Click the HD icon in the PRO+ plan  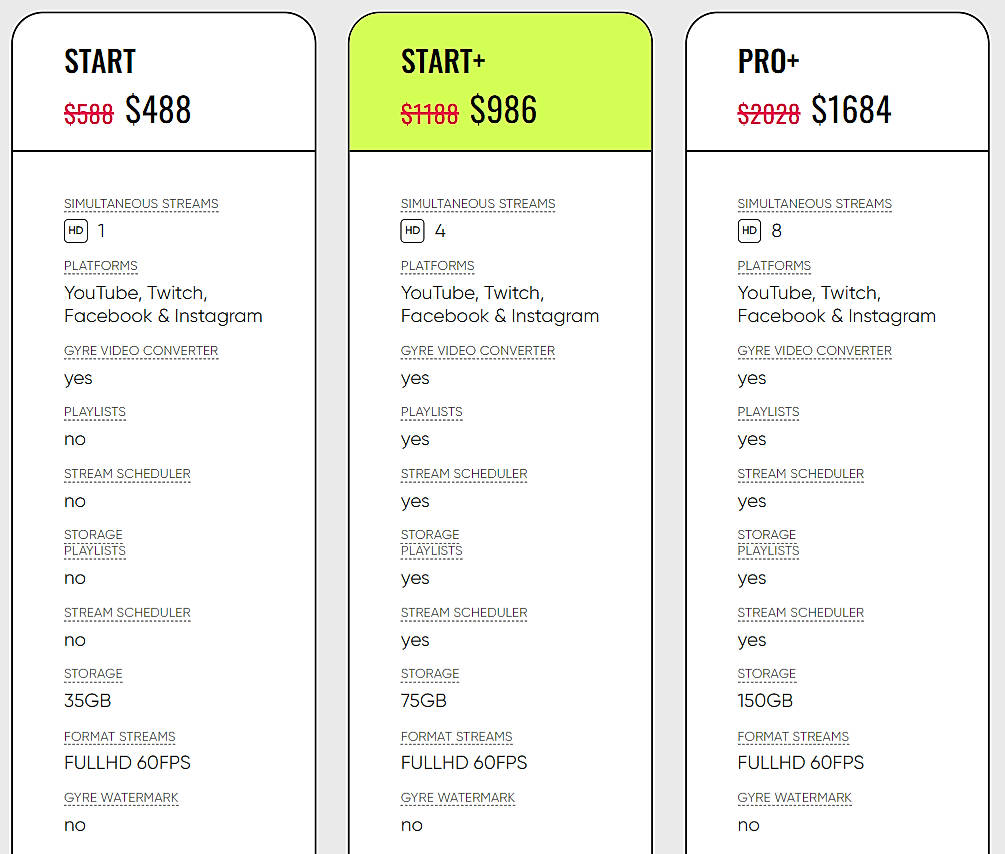click(x=749, y=230)
